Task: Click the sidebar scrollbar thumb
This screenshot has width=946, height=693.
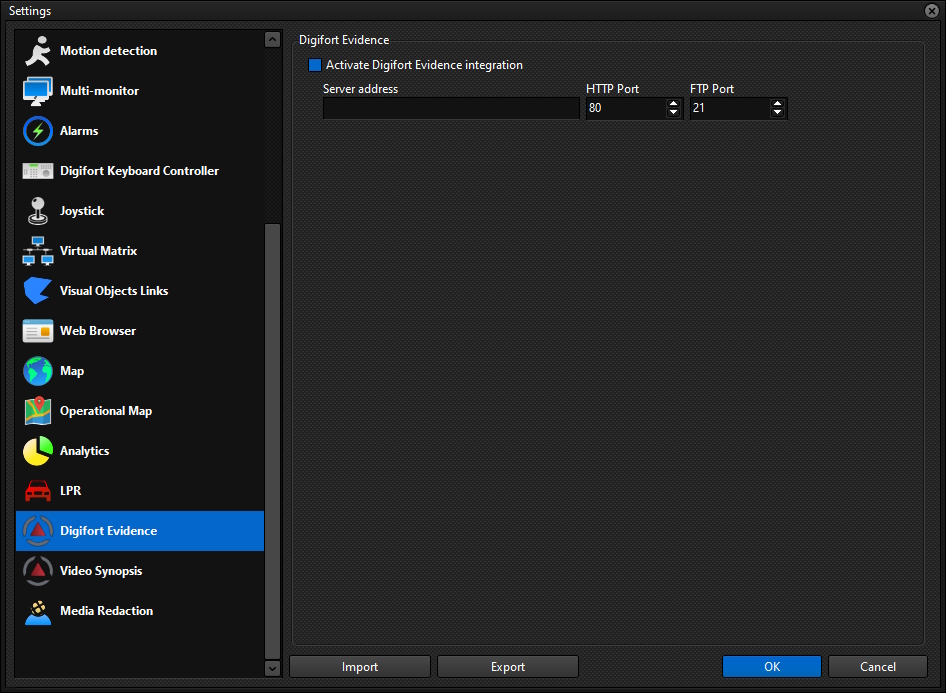Action: tap(273, 441)
